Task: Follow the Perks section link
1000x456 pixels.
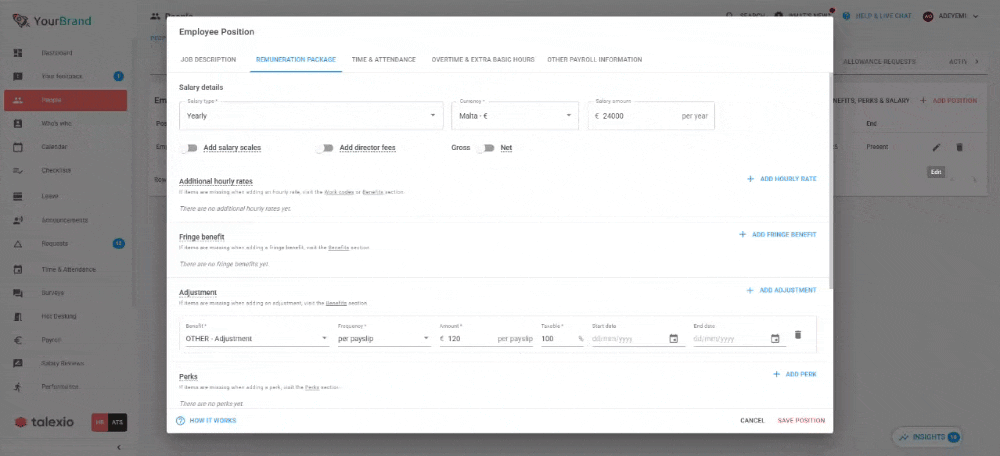Action: [312, 387]
